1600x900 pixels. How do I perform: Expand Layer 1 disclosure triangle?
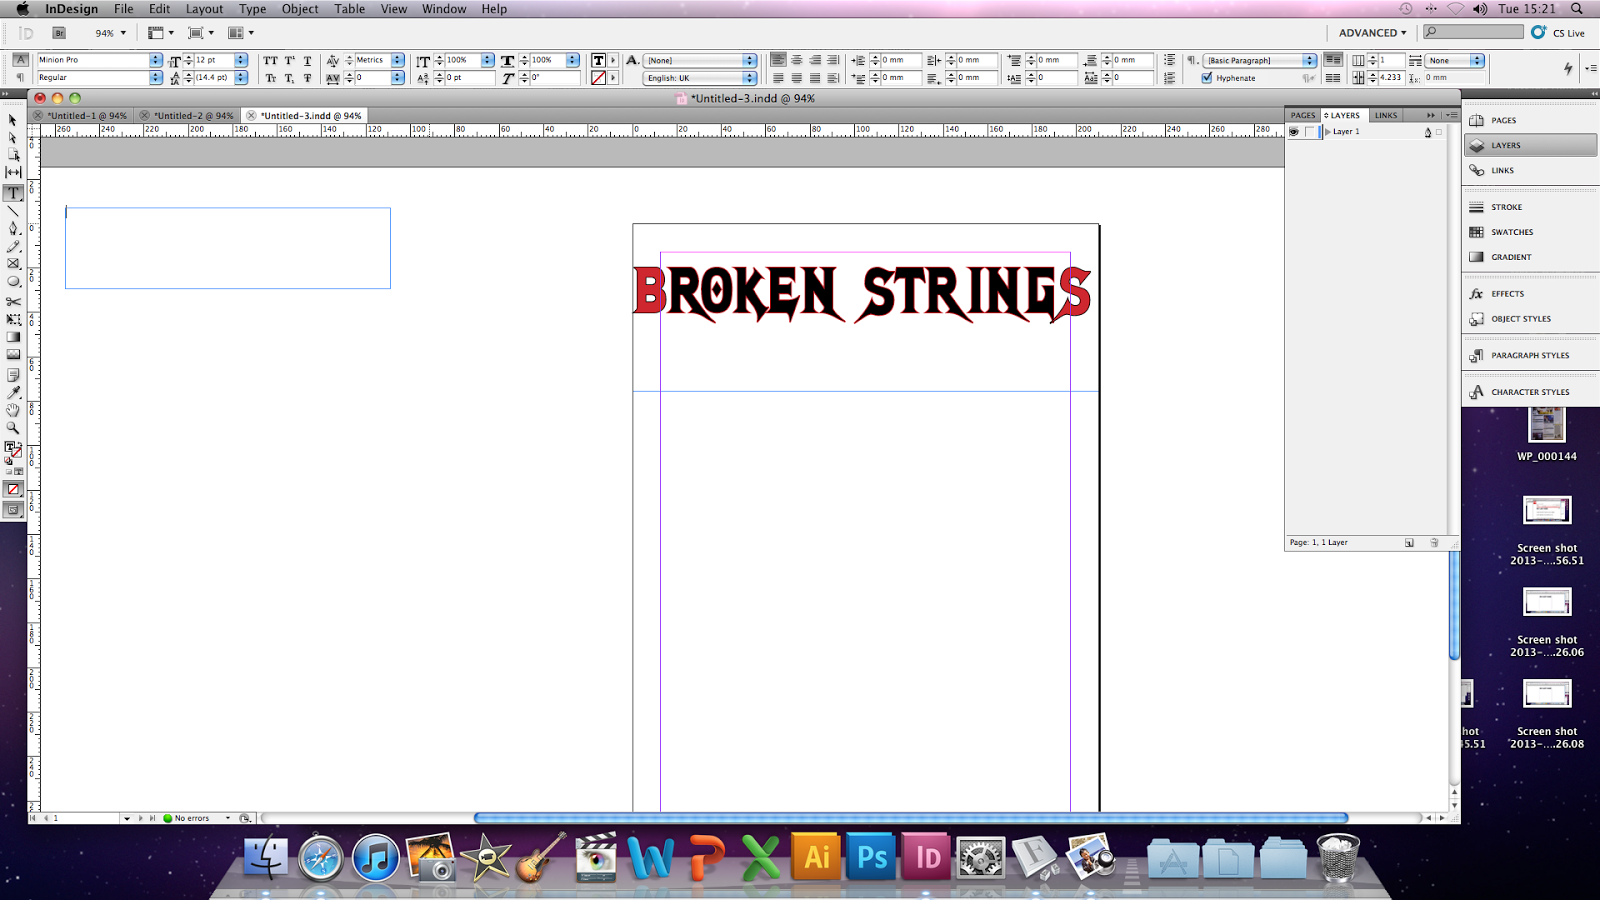coord(1327,131)
